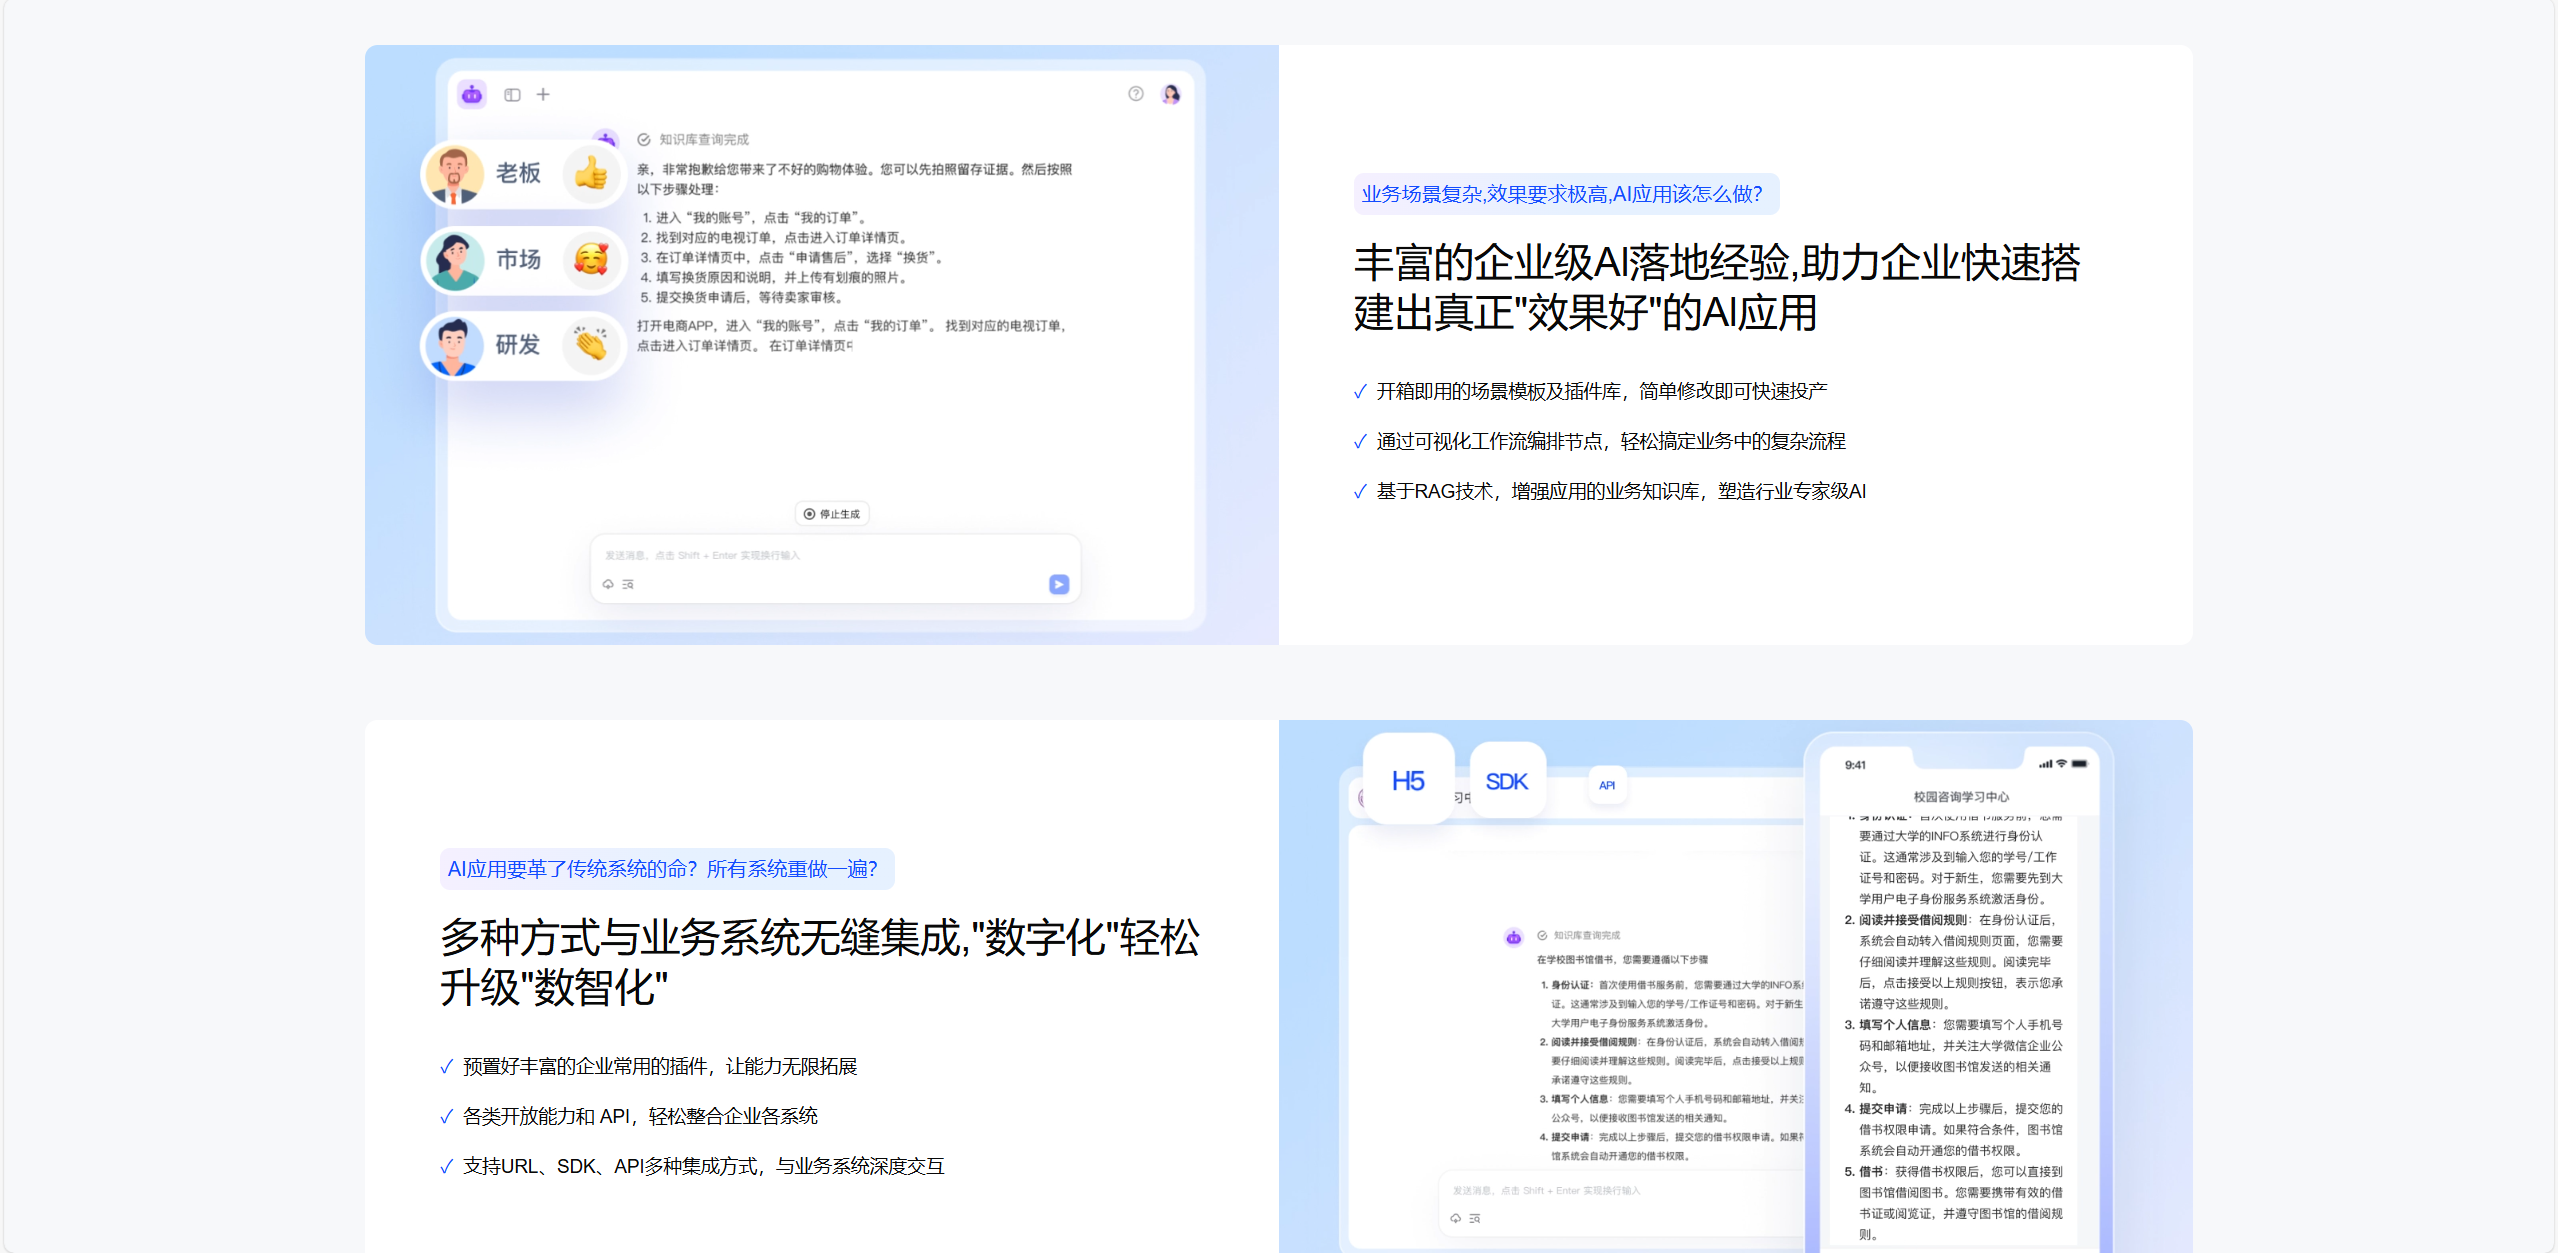
Task: Click the 研发 avatar portrait
Action: point(455,345)
